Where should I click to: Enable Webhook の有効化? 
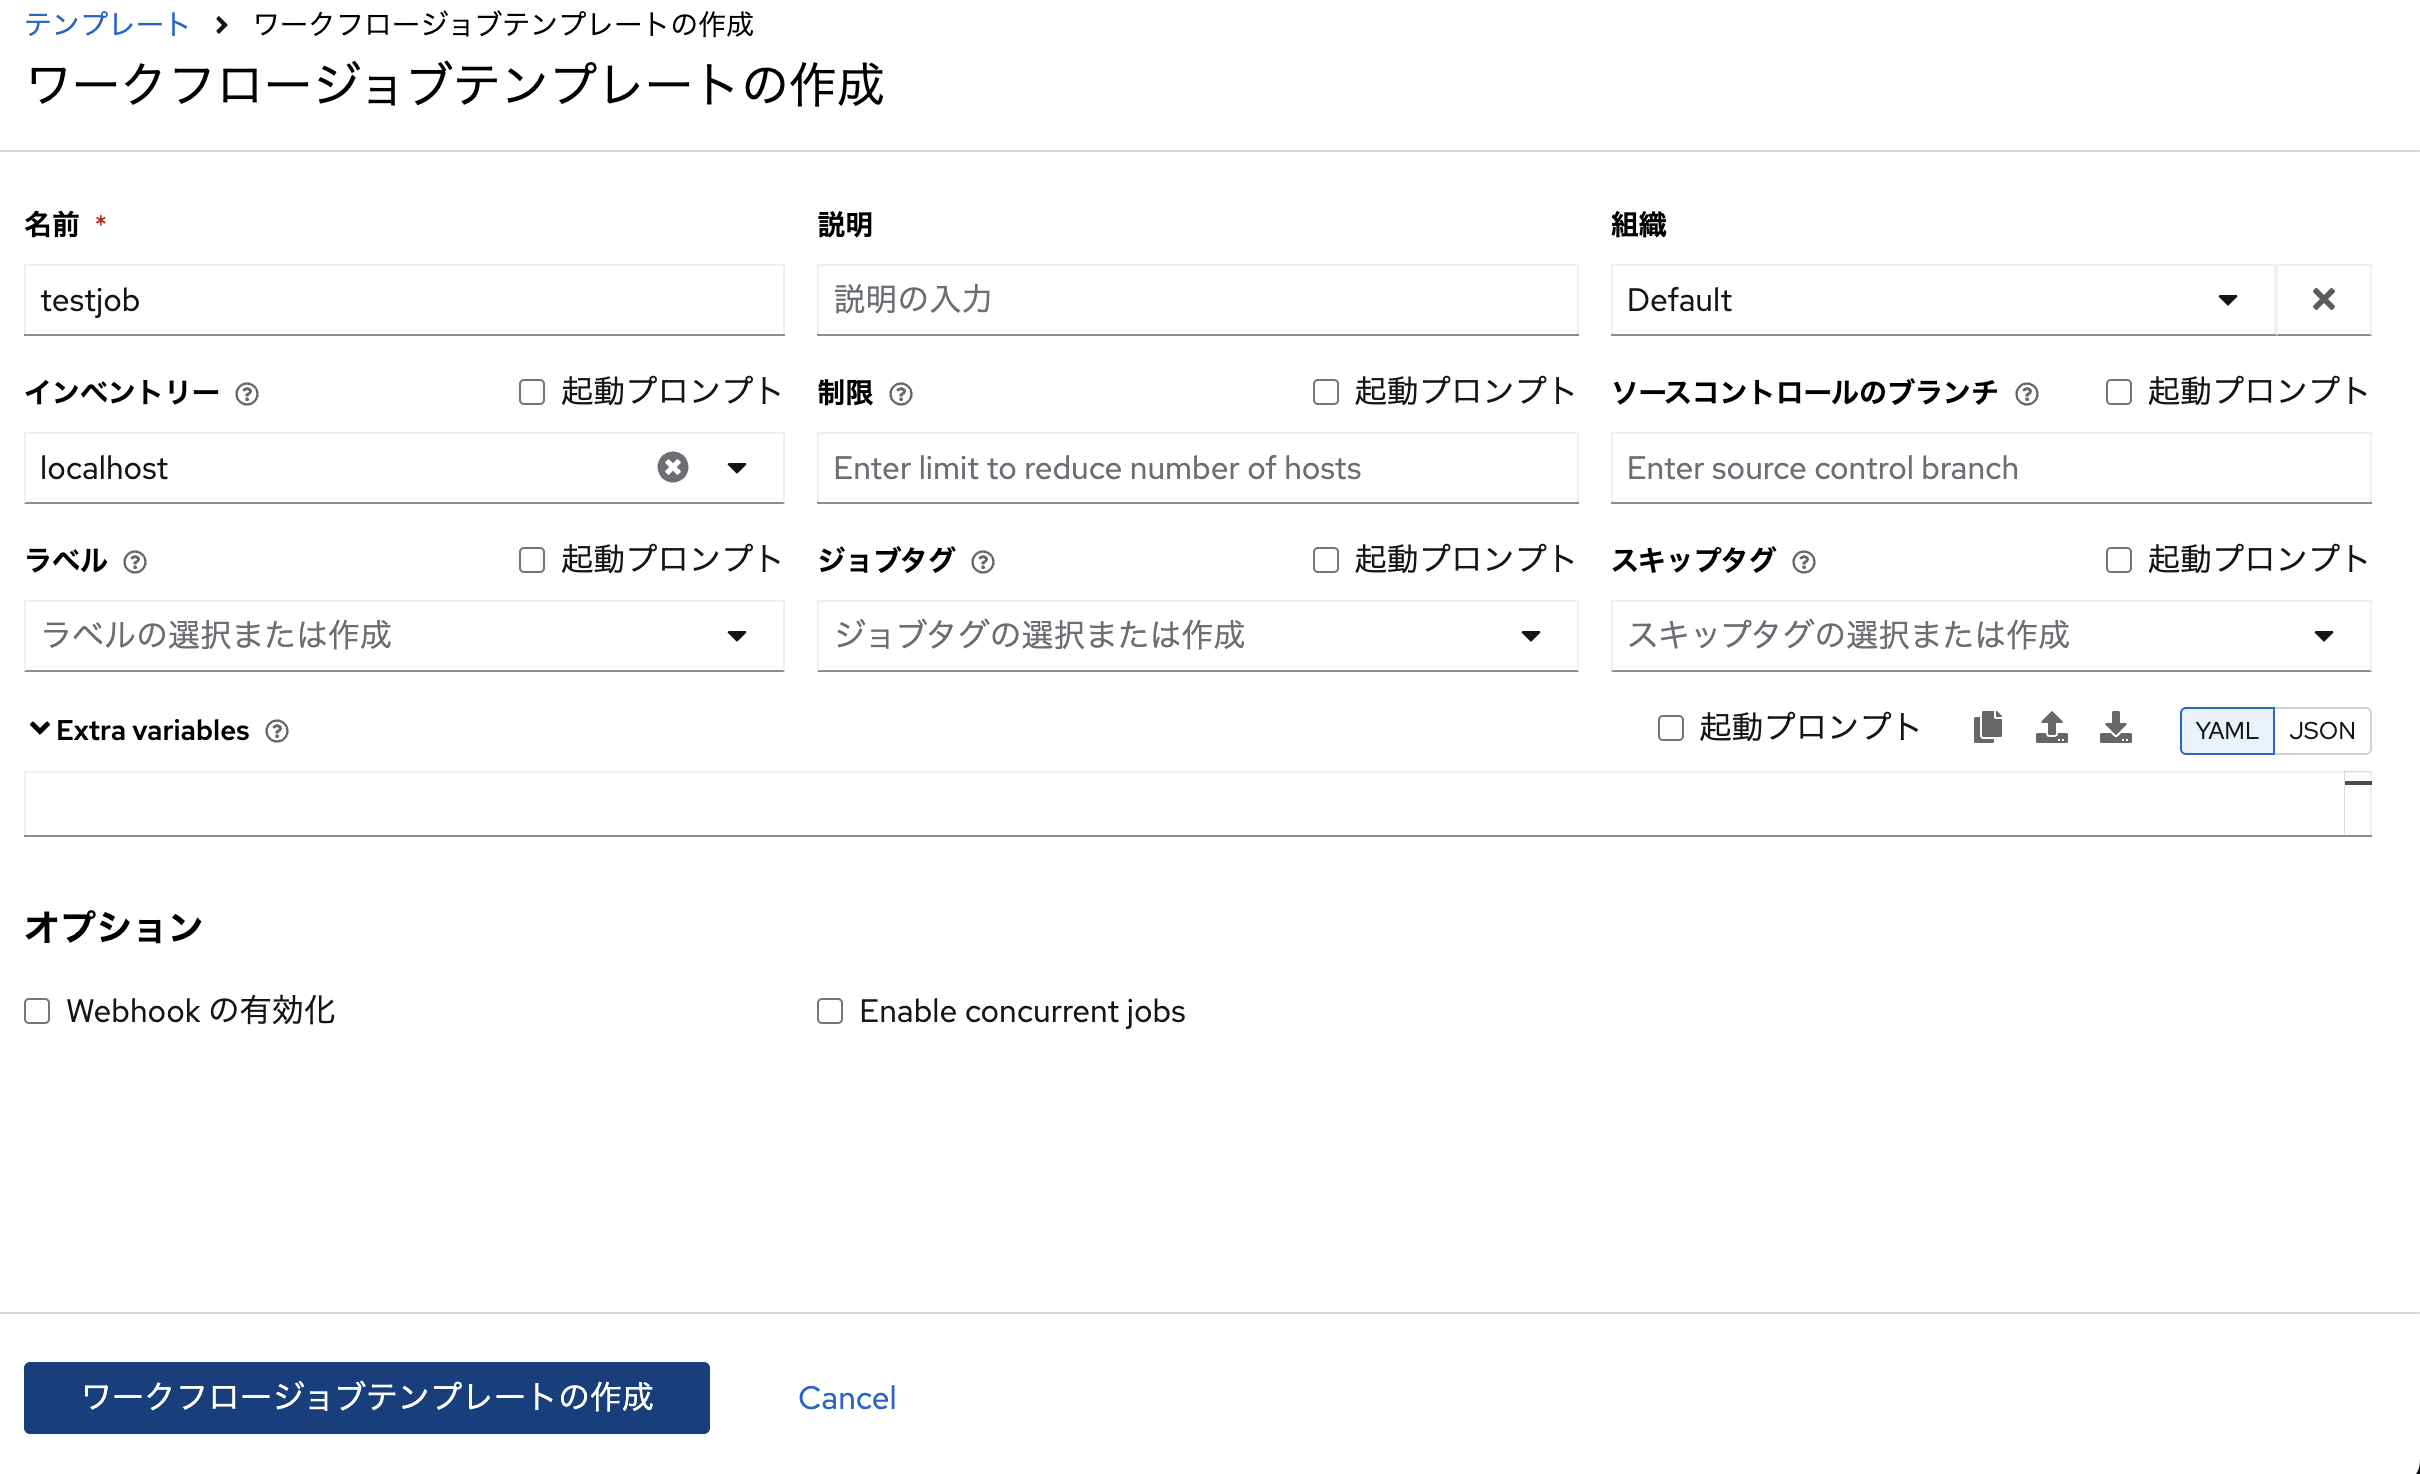tap(37, 1011)
